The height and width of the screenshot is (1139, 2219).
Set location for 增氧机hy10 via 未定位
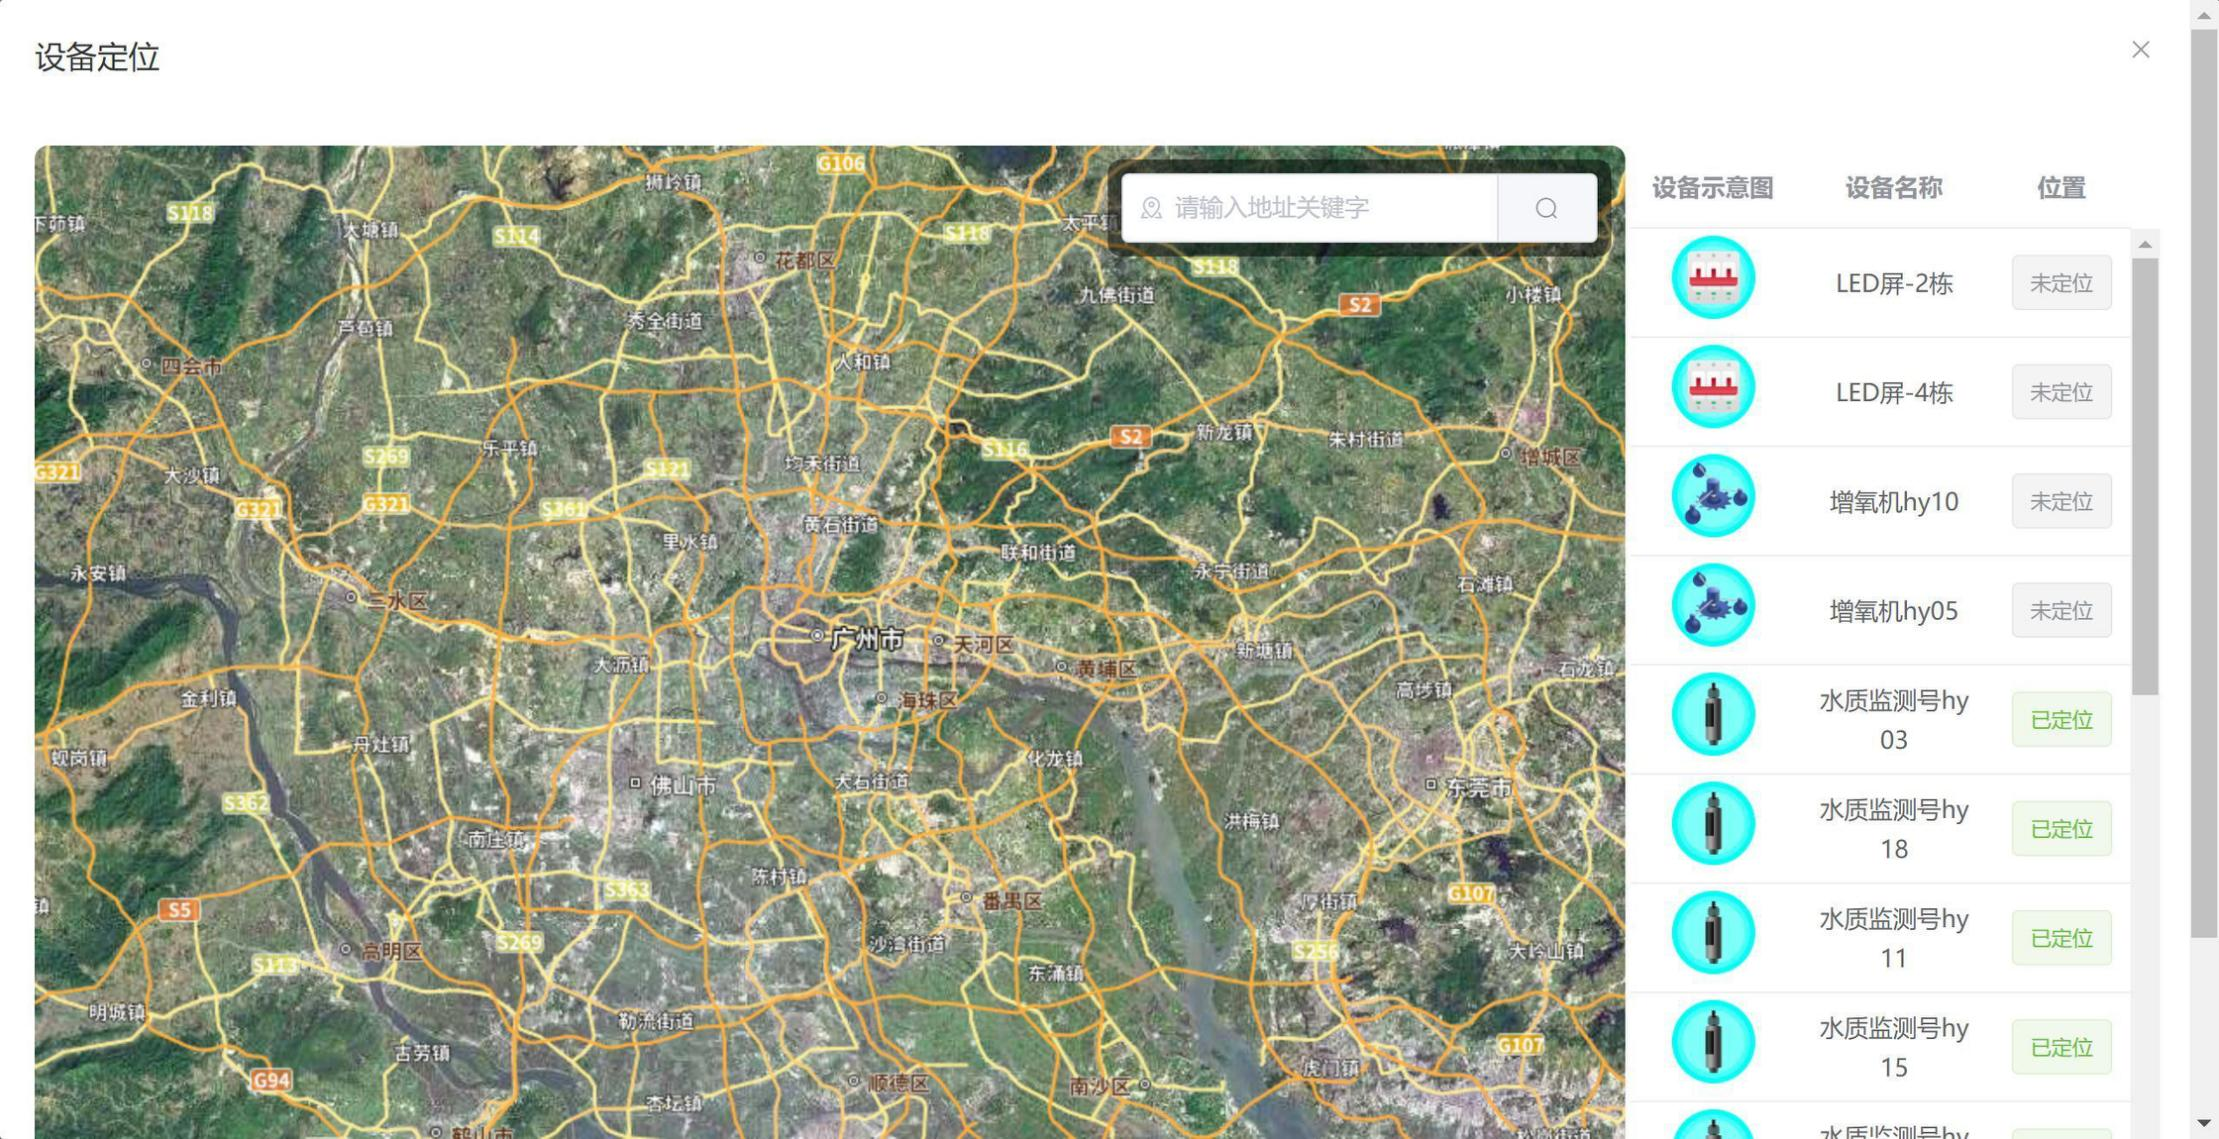coord(2060,501)
